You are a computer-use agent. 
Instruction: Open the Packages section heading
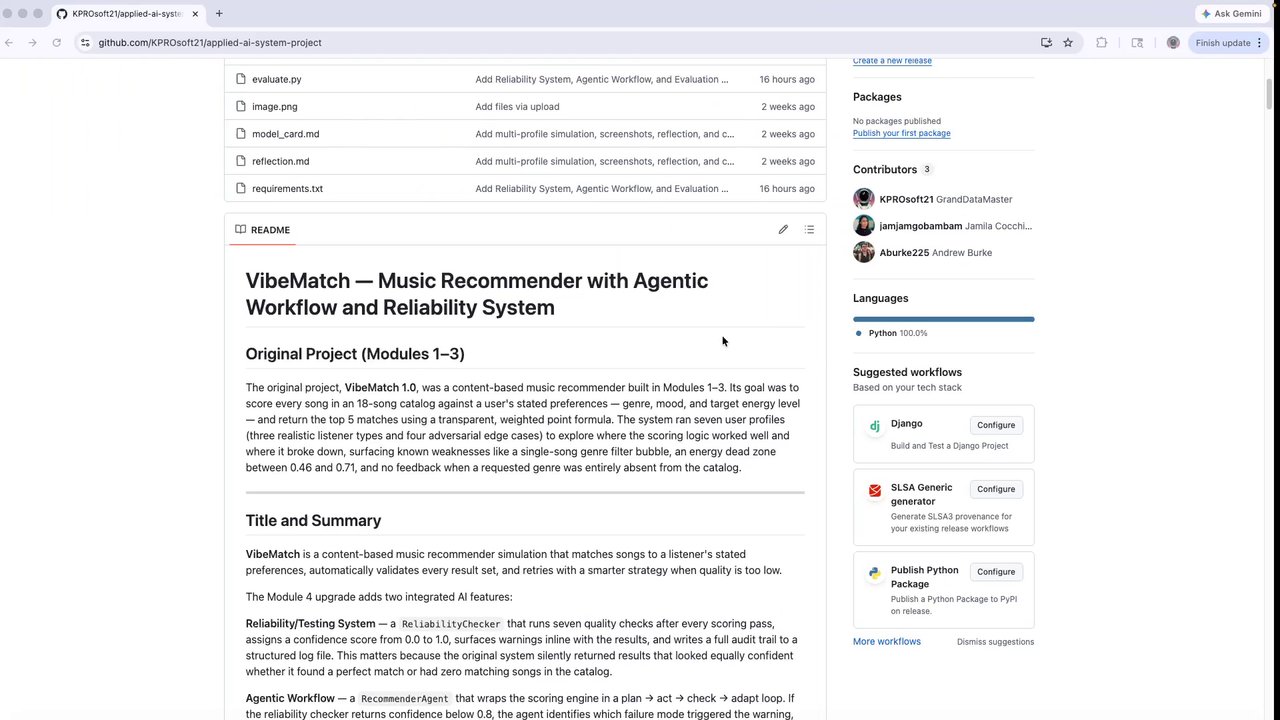pos(877,97)
